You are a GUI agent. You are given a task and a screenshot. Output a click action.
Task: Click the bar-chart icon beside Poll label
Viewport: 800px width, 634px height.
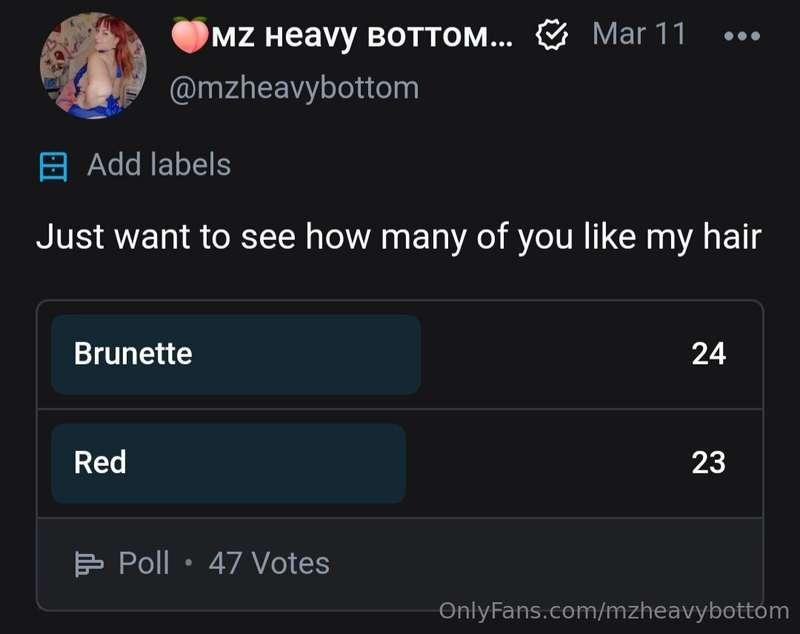pyautogui.click(x=90, y=563)
